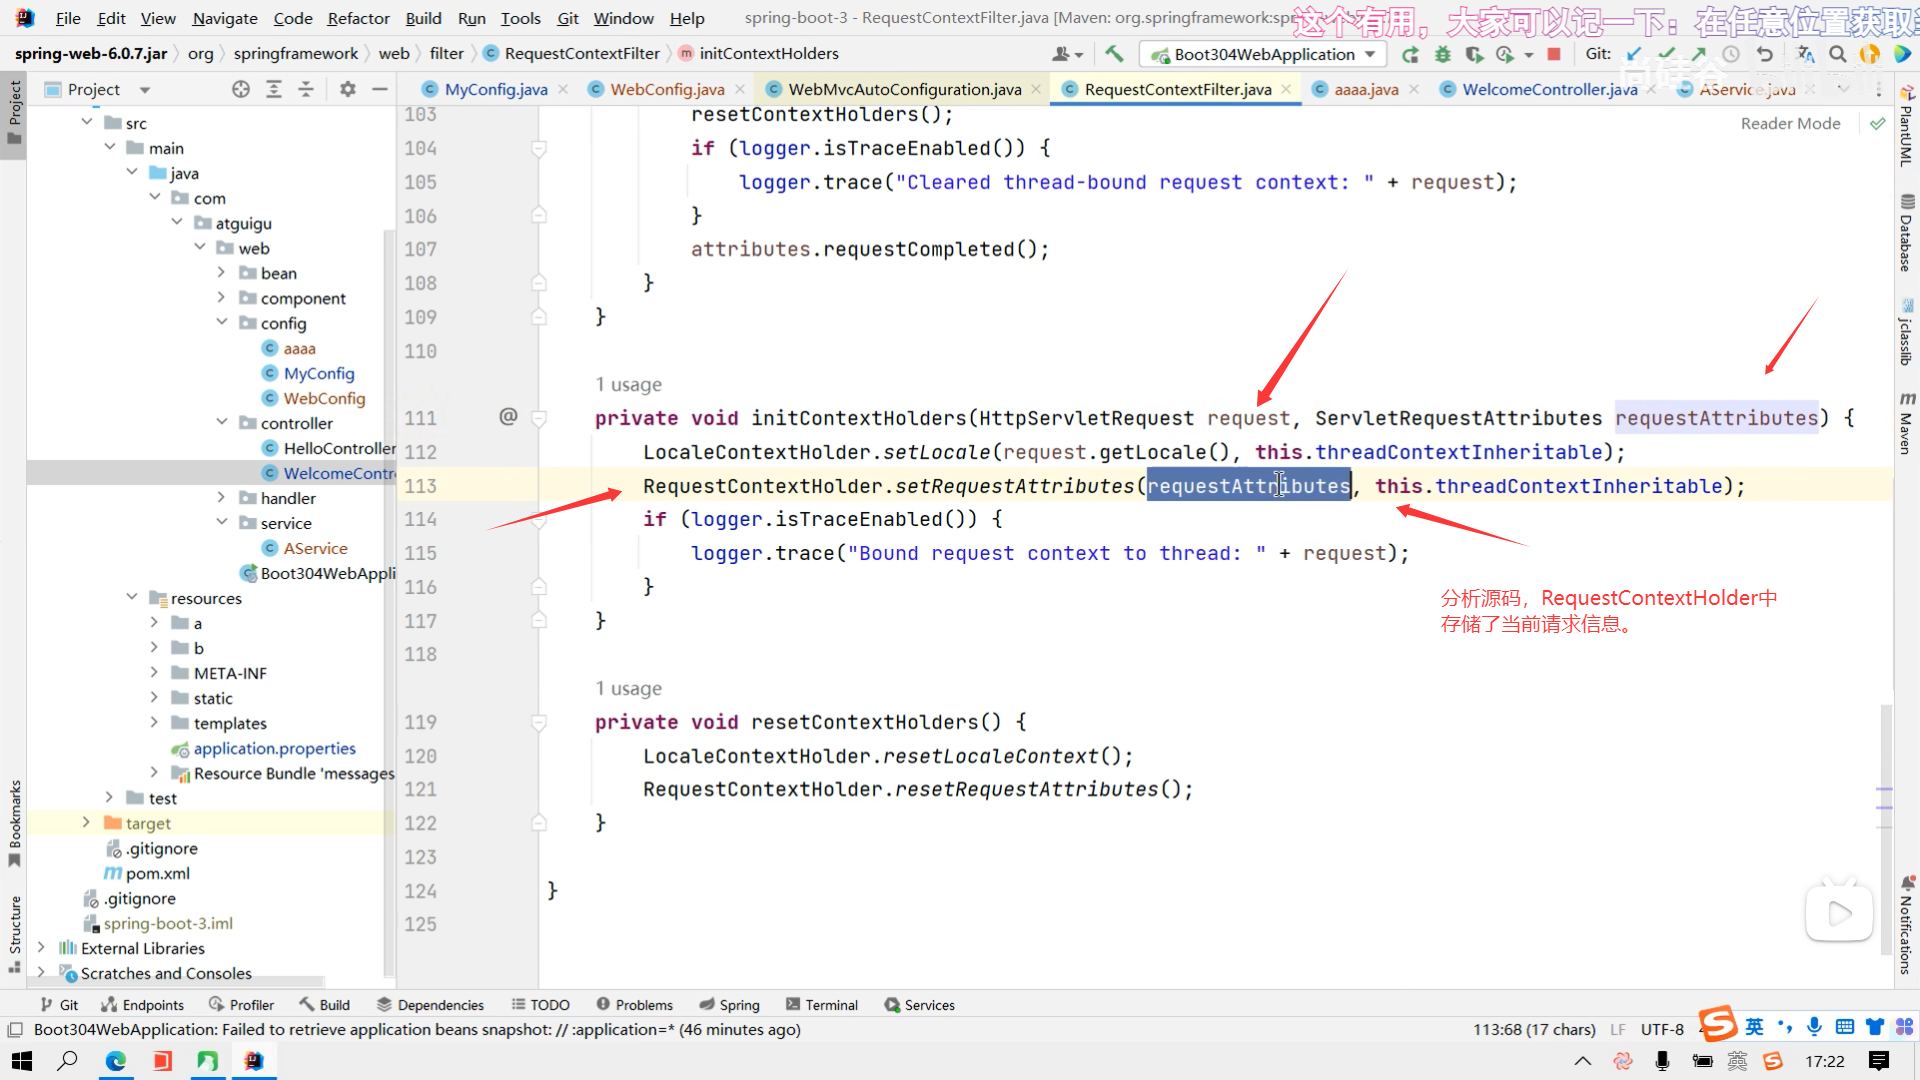Viewport: 1920px width, 1080px height.
Task: Open Search Everywhere magnifier icon
Action: pyautogui.click(x=1838, y=54)
